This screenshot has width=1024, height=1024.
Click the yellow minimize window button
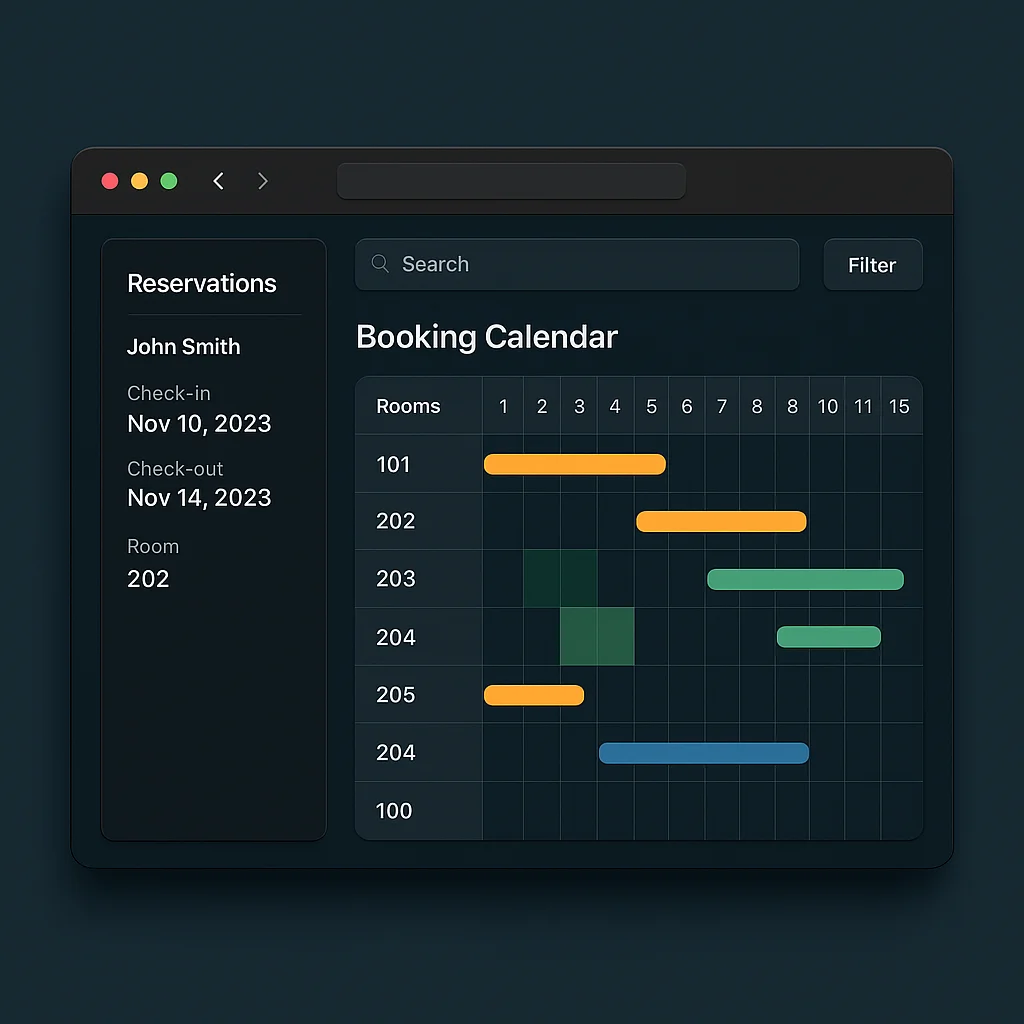tap(140, 181)
